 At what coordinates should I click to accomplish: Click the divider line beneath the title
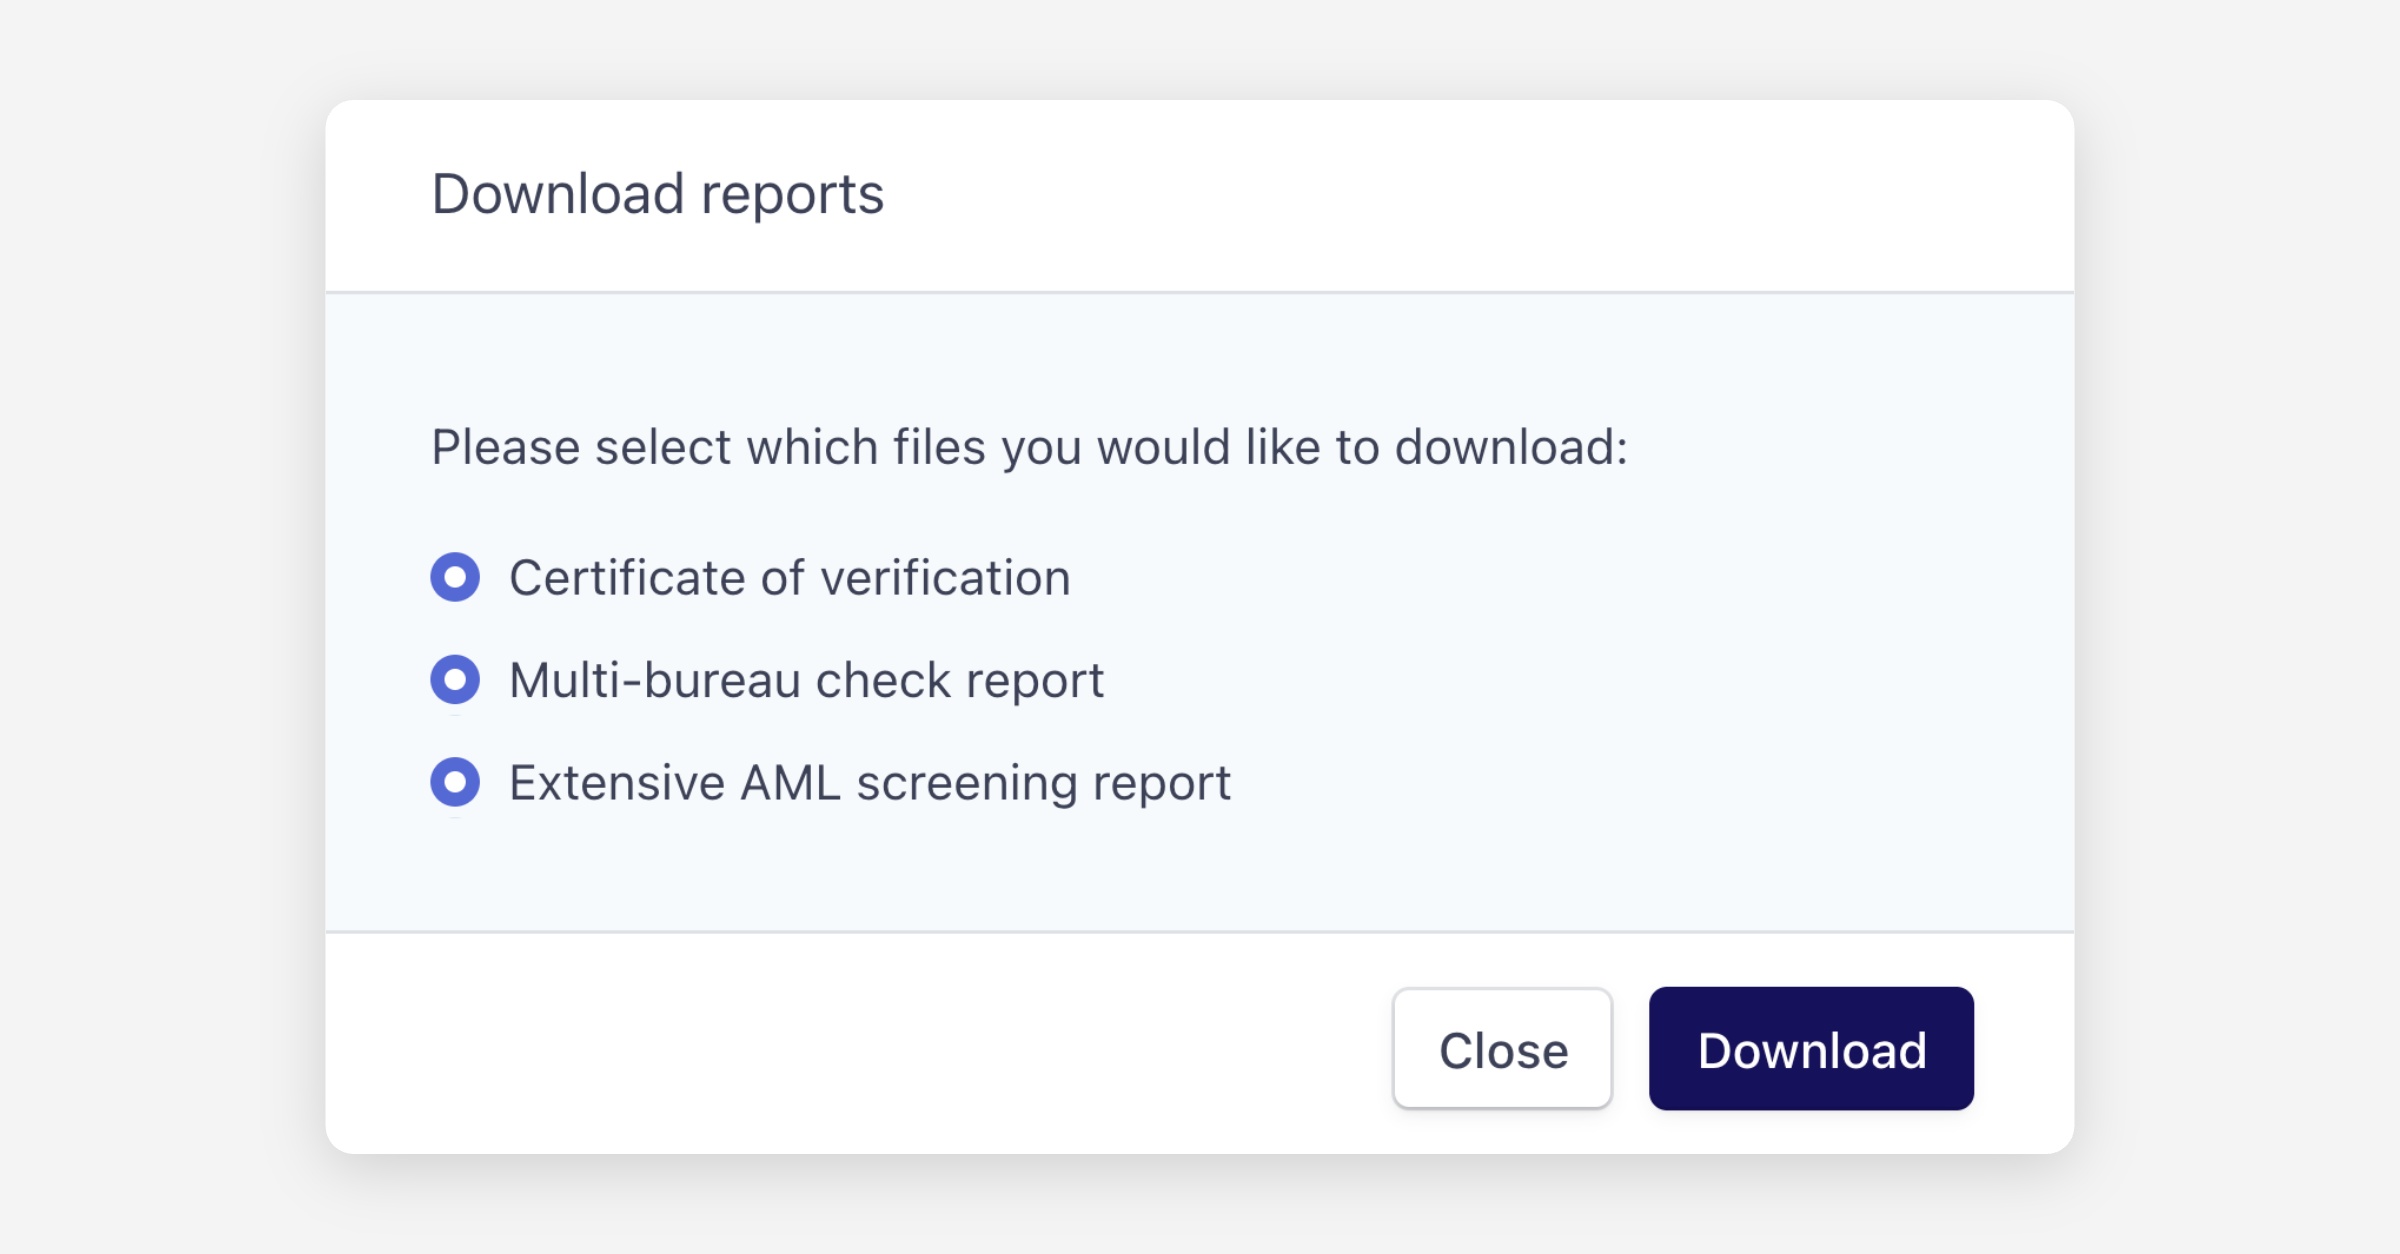[1200, 292]
